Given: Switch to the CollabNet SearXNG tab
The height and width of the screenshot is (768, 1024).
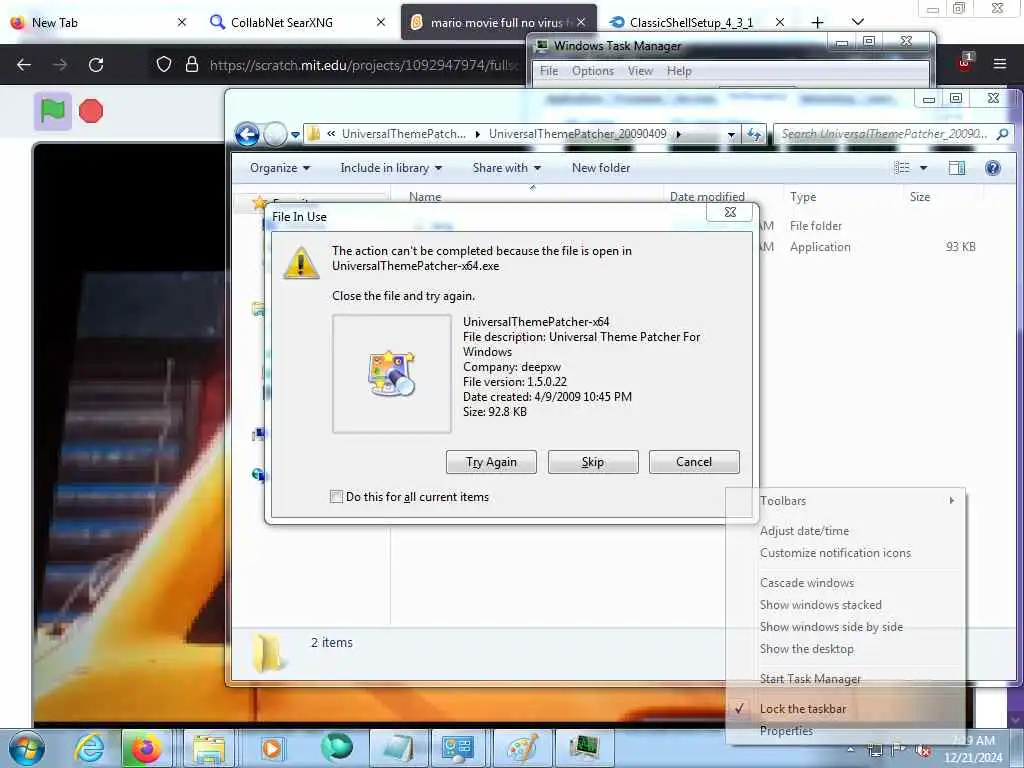Looking at the screenshot, I should tap(297, 22).
